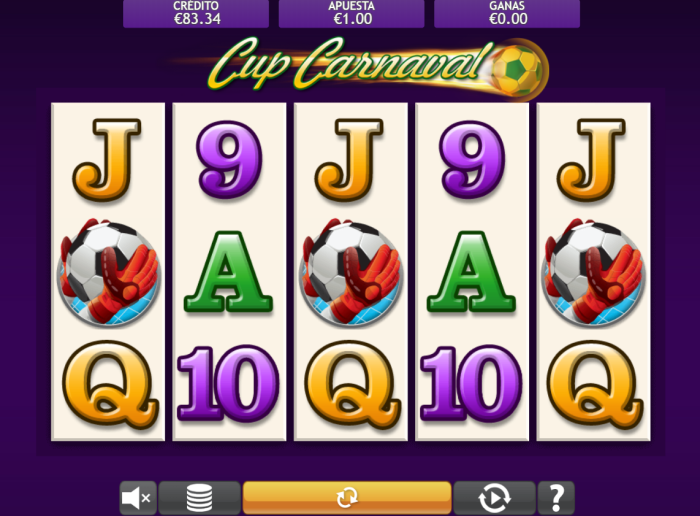Click the CRÉDITO balance panel

[x=196, y=13]
